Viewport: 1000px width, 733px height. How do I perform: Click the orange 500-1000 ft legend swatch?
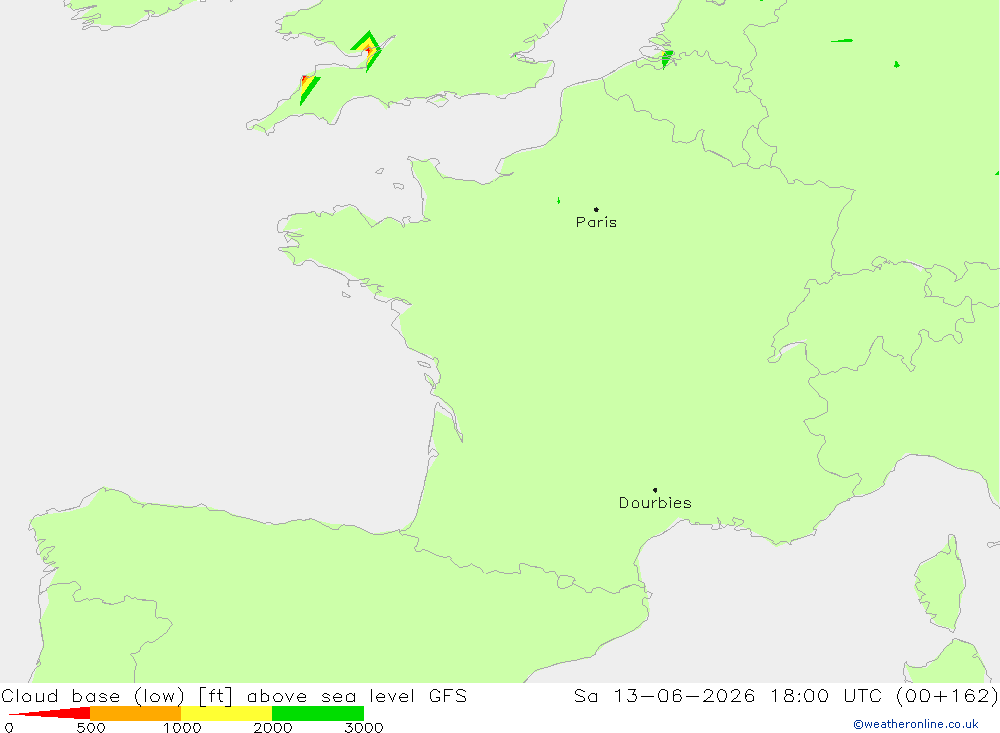135,713
